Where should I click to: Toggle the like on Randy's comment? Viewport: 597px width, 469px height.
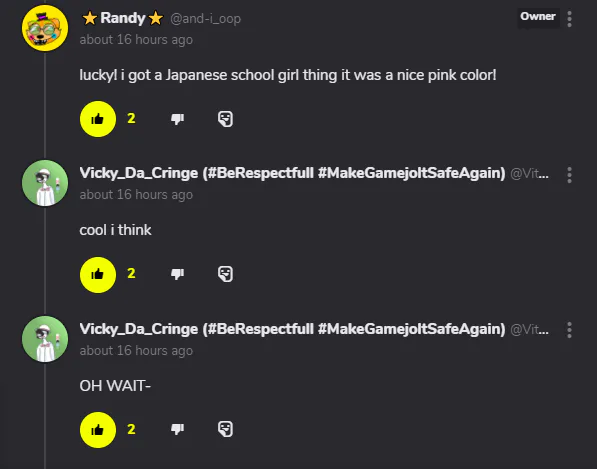[x=98, y=119]
